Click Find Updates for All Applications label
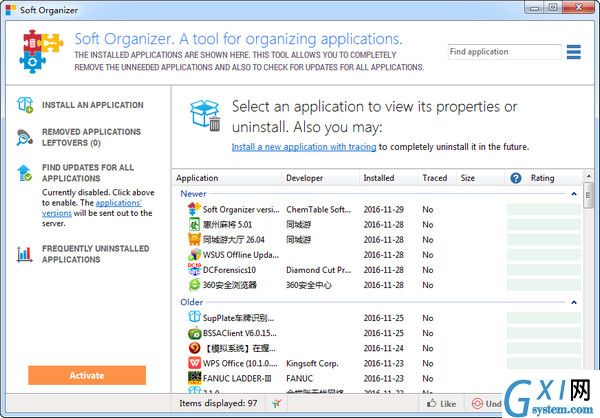Image resolution: width=600 pixels, height=418 pixels. [x=88, y=173]
